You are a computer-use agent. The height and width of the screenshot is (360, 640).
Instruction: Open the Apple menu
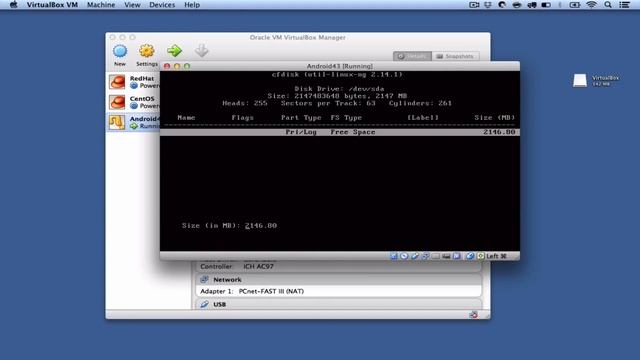[13, 5]
